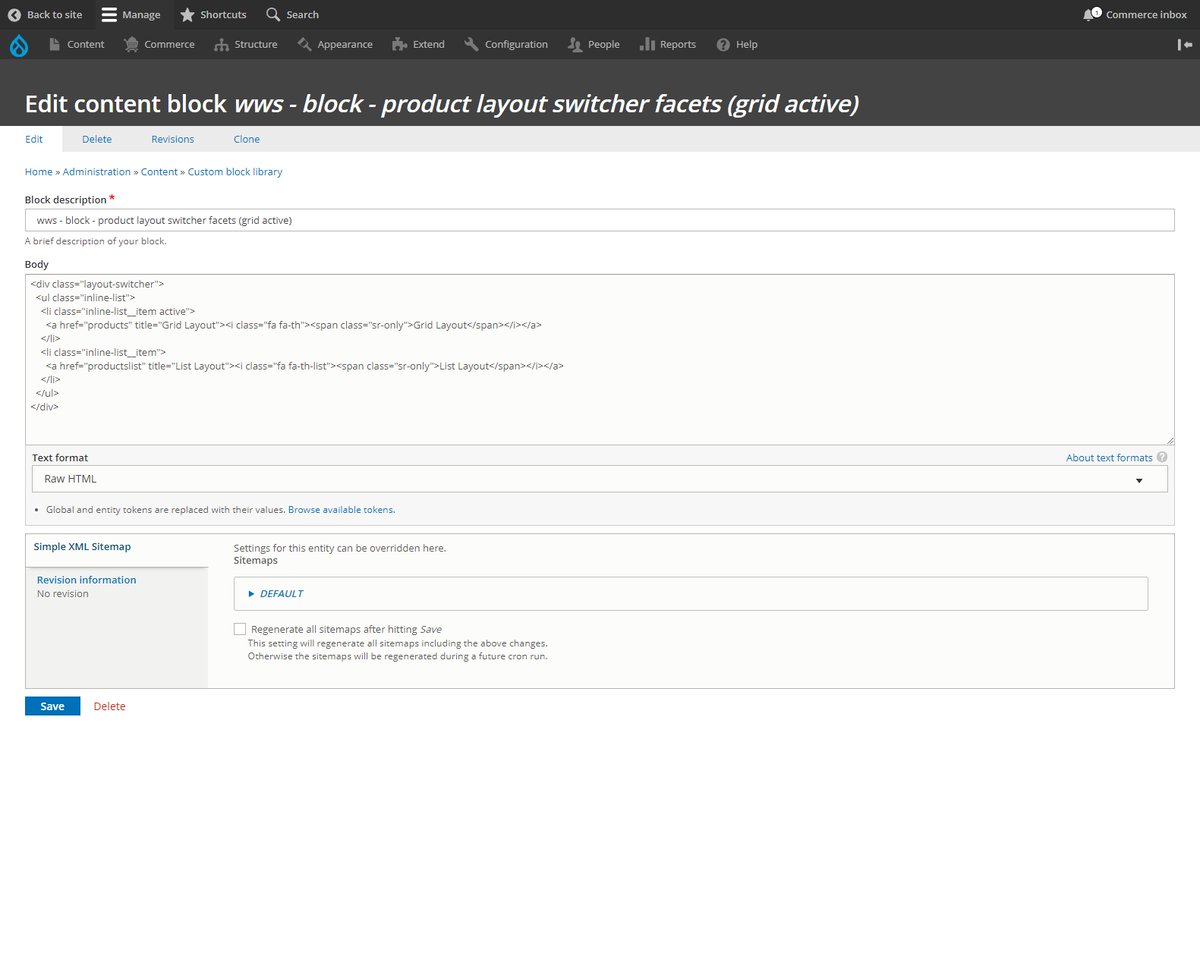Image resolution: width=1200 pixels, height=956 pixels.
Task: Open the Extend admin menu
Action: [x=419, y=45]
